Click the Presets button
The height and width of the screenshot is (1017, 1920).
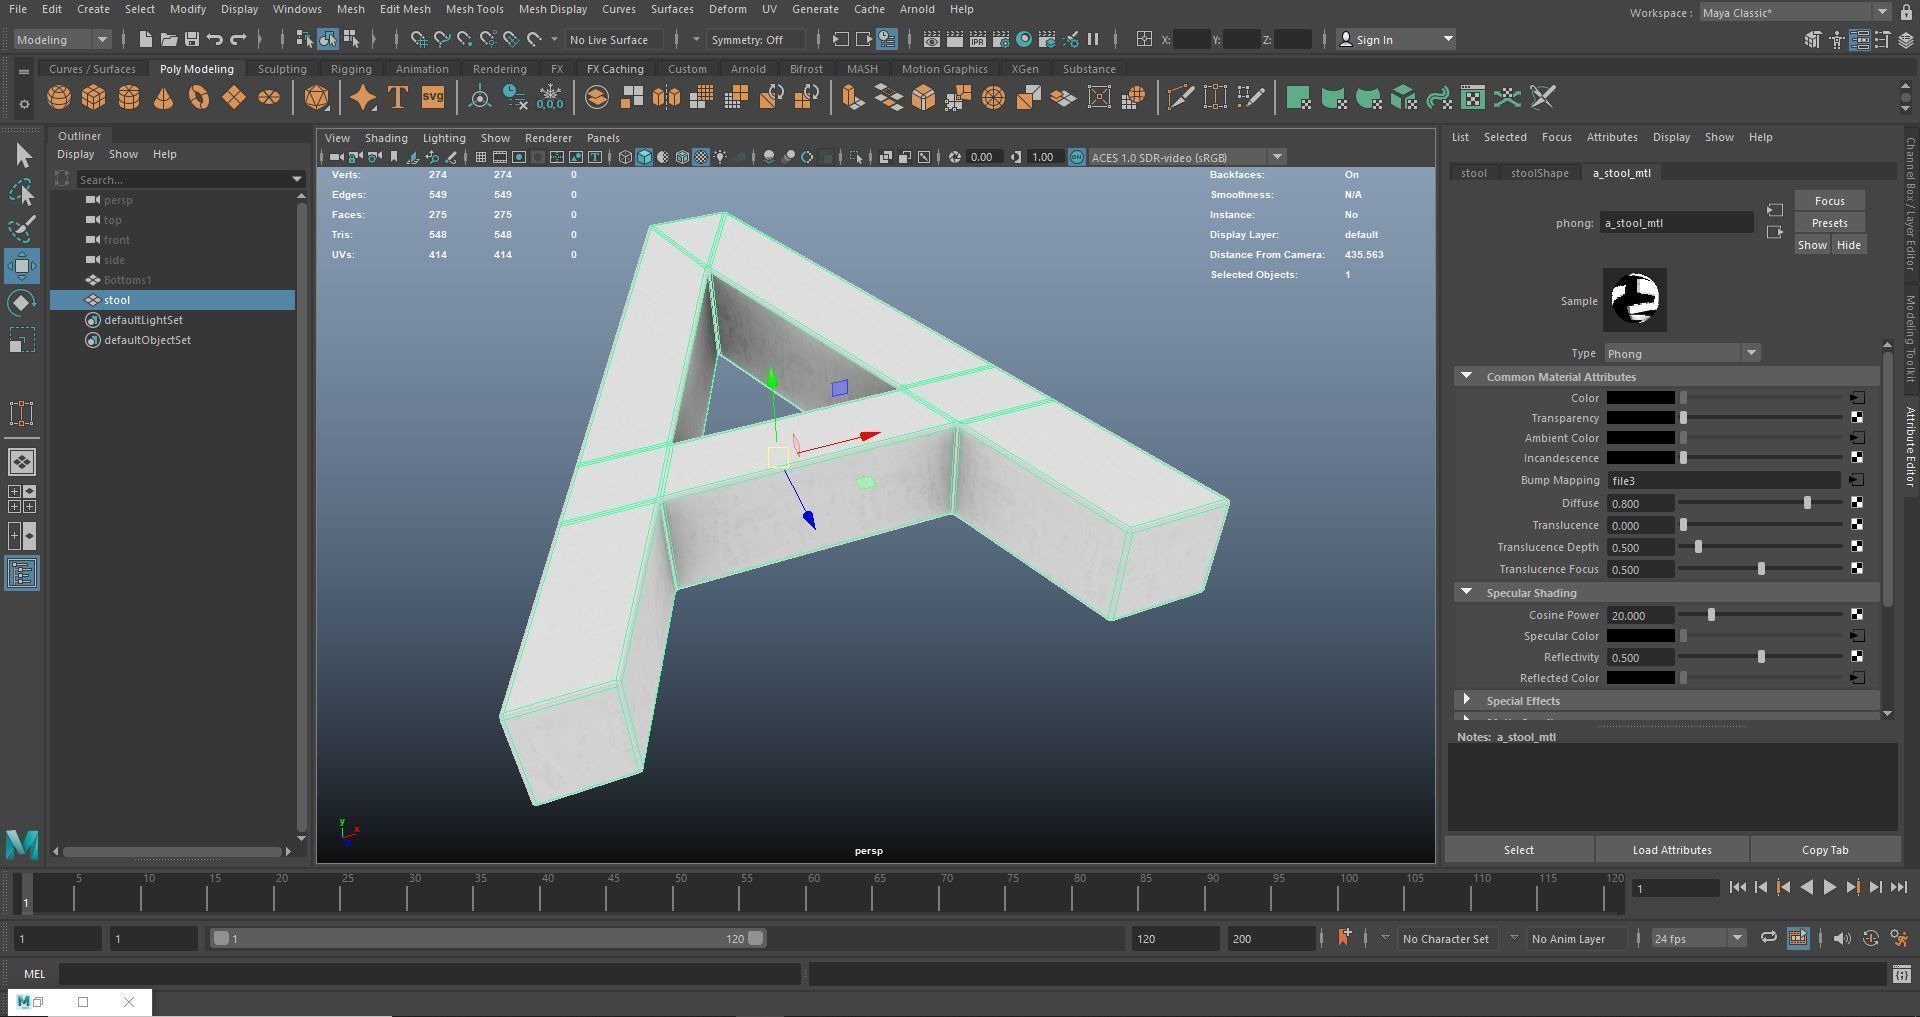1828,223
